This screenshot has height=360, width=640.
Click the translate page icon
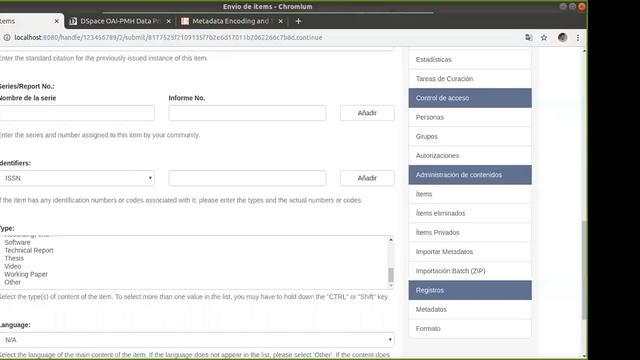point(529,38)
